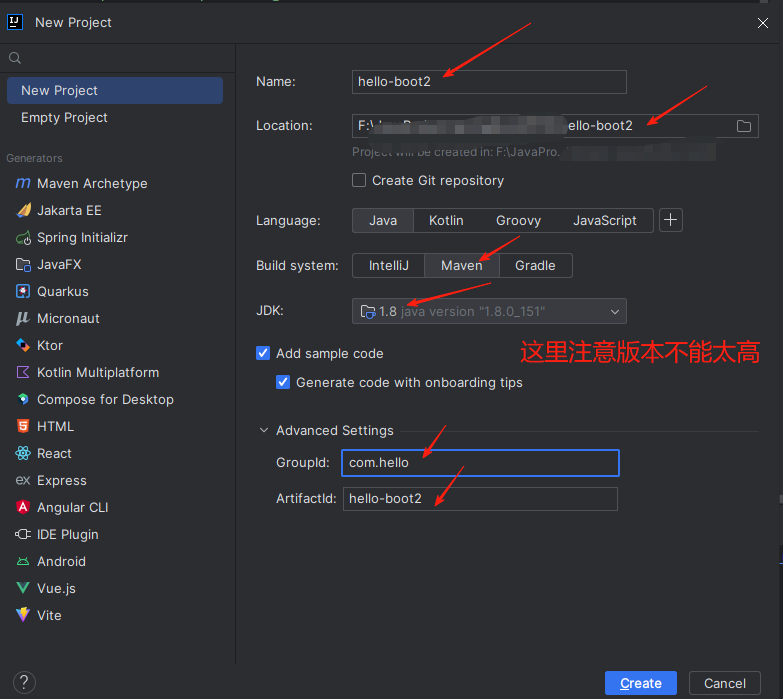The image size is (783, 699).
Task: Choose IntelliJ build system
Action: (389, 266)
